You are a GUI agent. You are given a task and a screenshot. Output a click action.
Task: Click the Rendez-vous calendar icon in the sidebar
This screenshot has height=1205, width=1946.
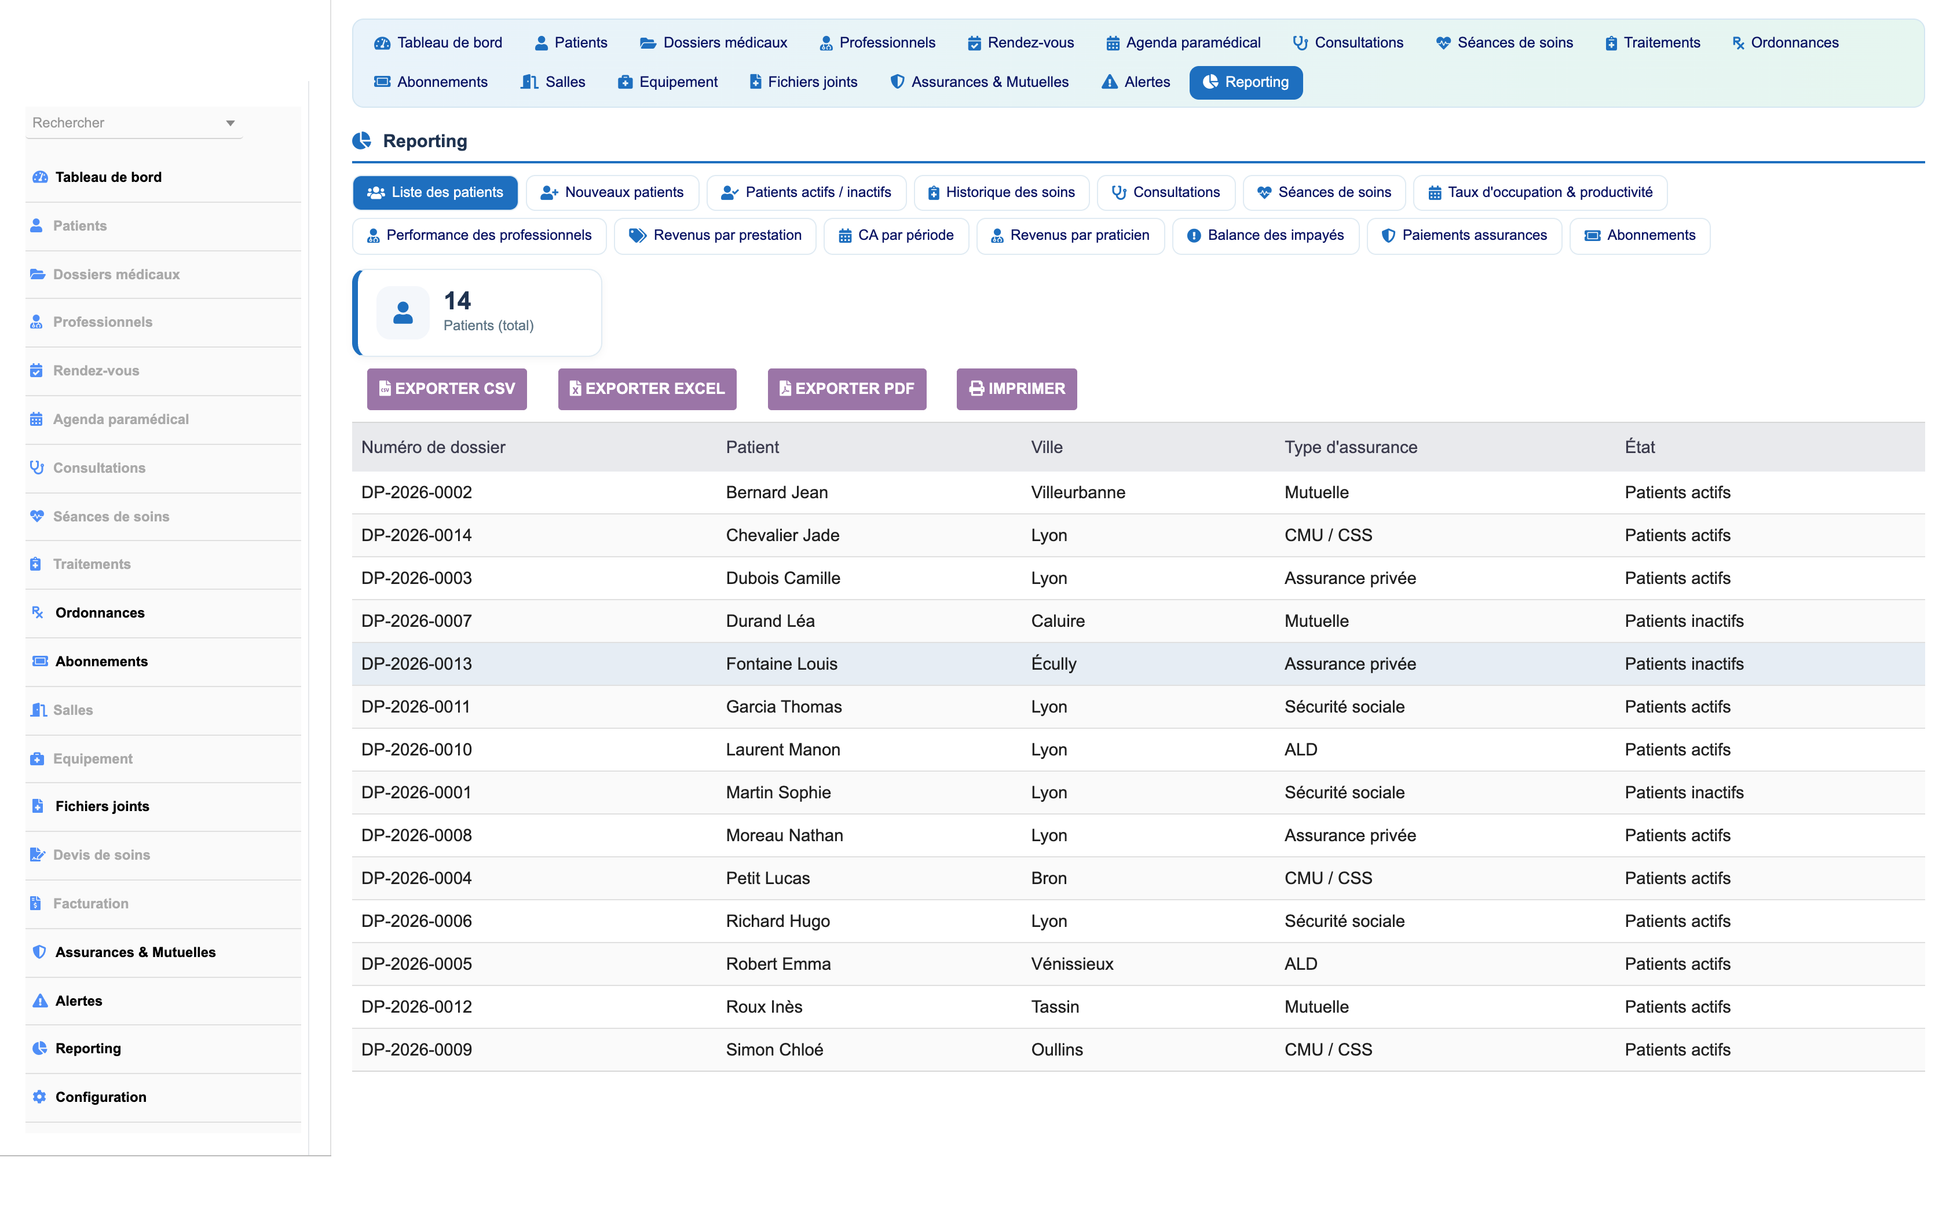tap(37, 371)
